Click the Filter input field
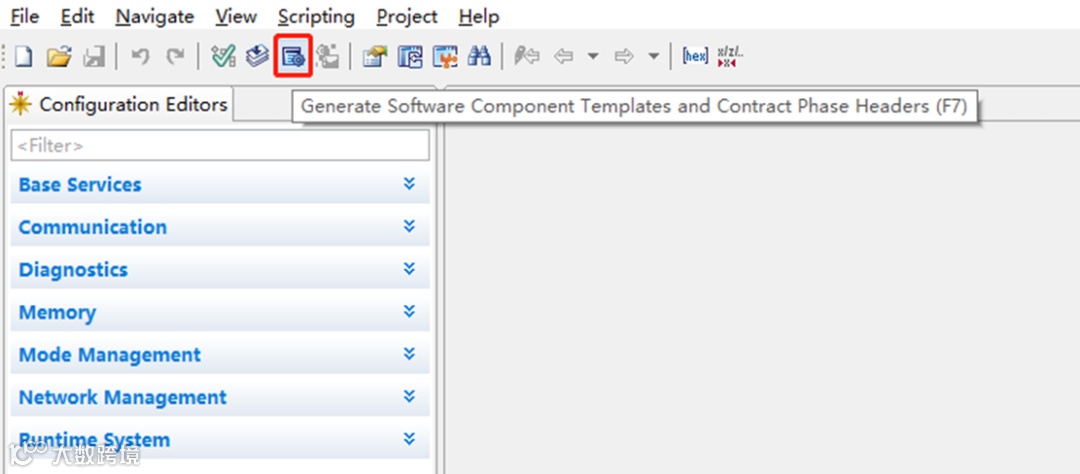Image resolution: width=1080 pixels, height=474 pixels. tap(220, 145)
